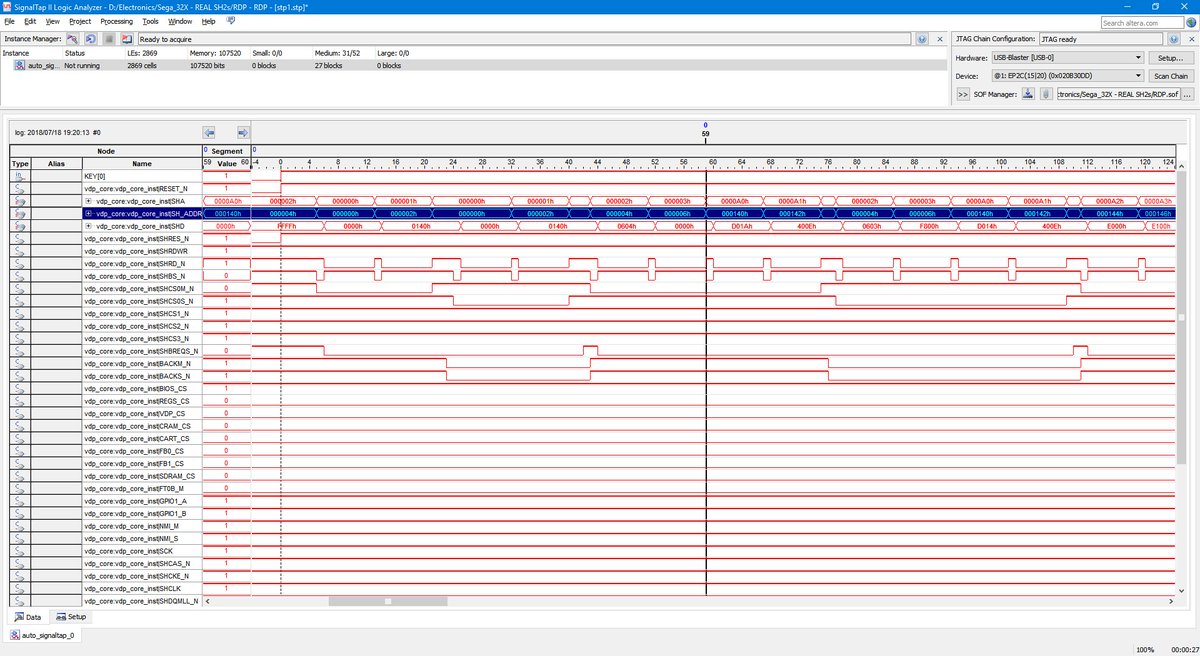Expand the SH_ADDR bus node
This screenshot has height=656, width=1200.
pos(89,213)
